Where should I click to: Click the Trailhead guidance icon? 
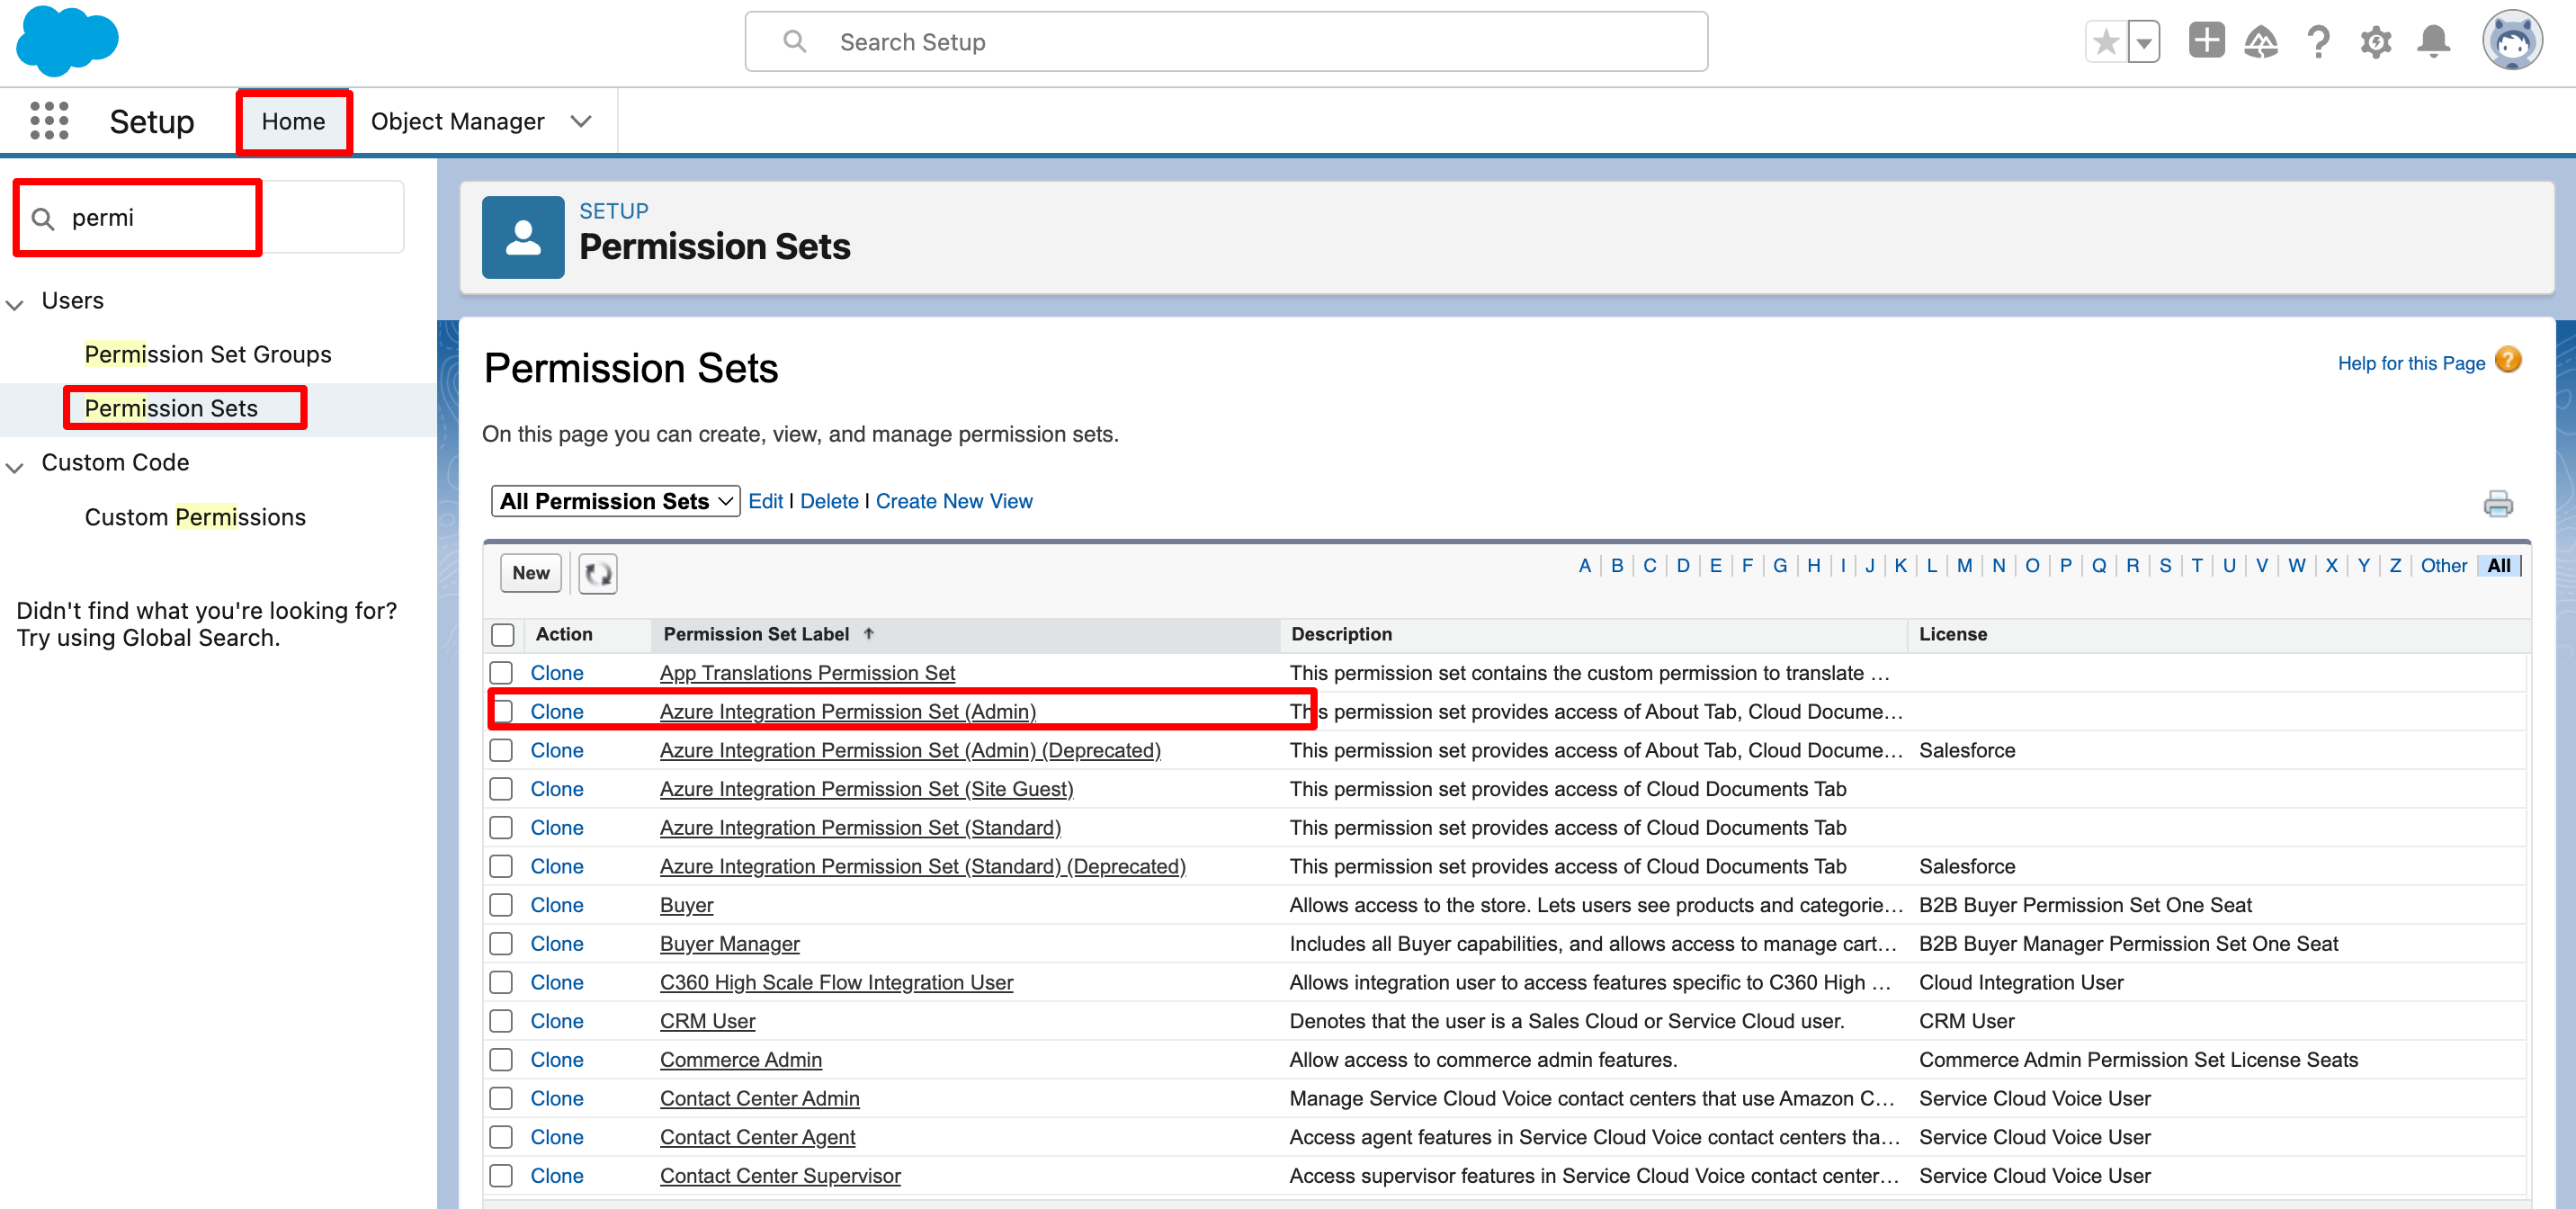[x=2260, y=42]
